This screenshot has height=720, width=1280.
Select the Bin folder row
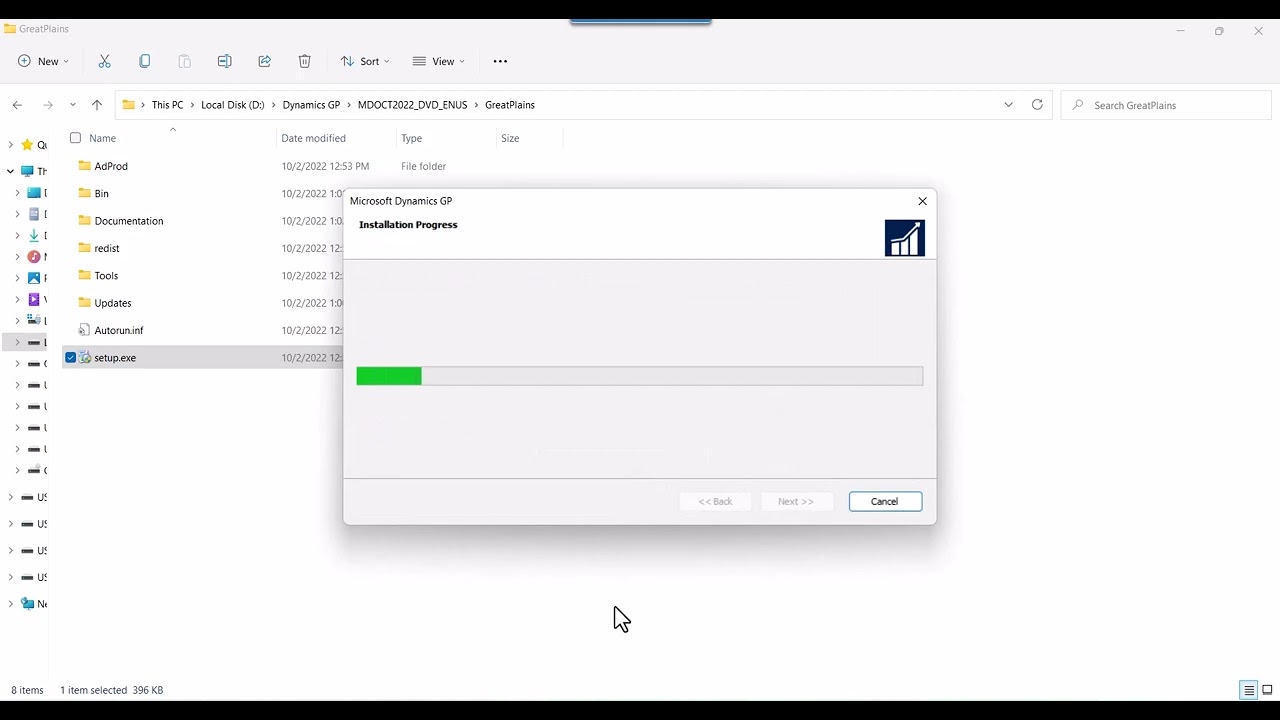tap(203, 193)
